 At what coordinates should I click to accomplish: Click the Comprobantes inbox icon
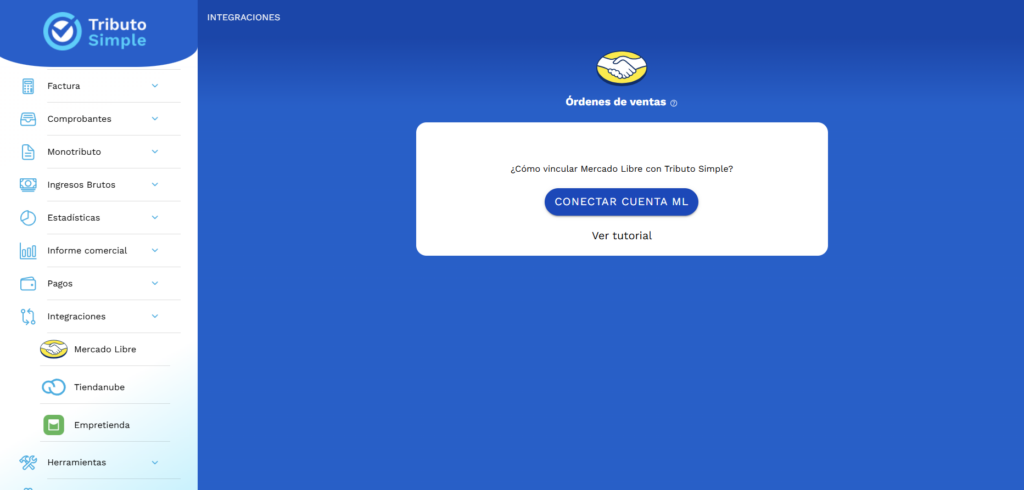point(28,119)
